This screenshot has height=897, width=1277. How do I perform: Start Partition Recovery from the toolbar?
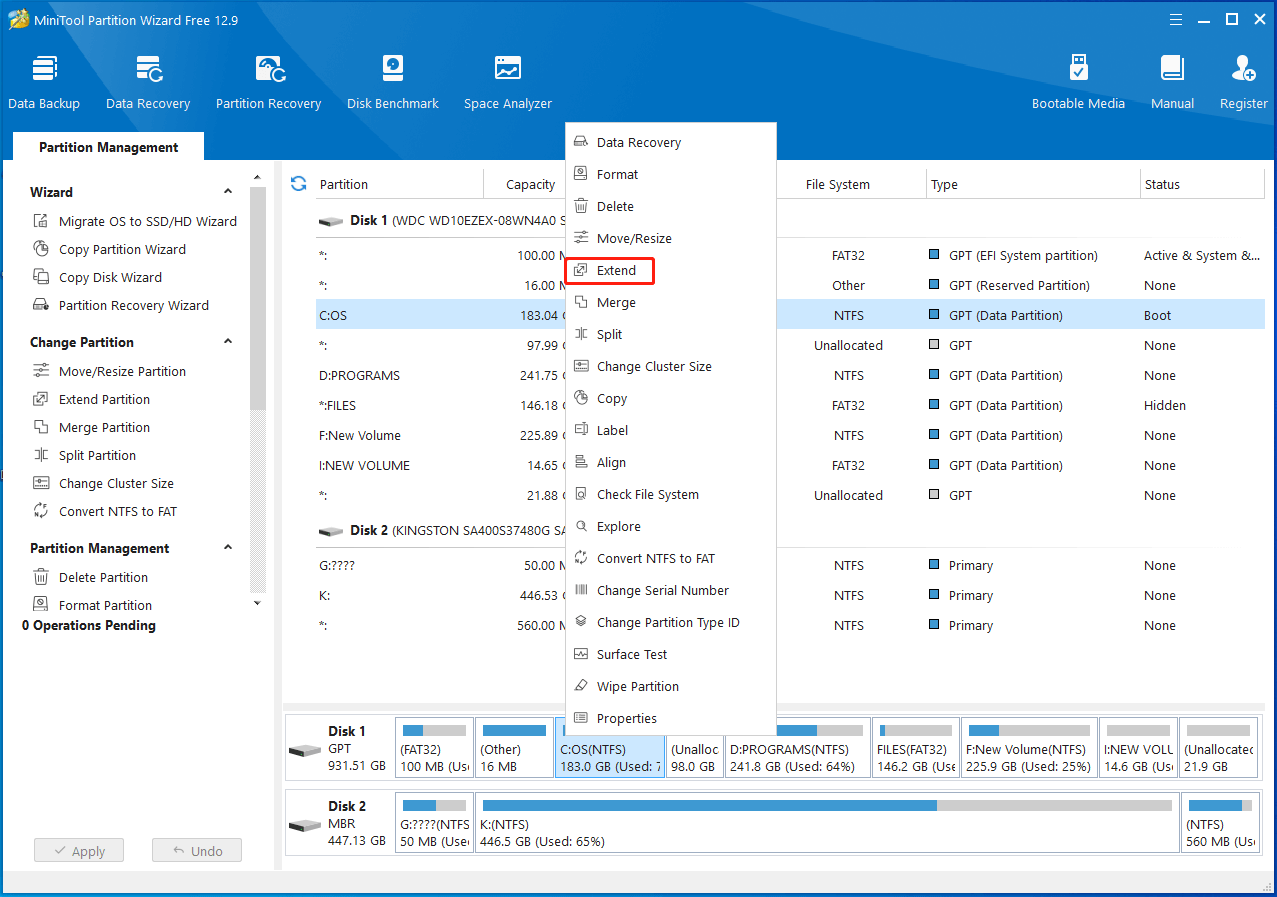[x=268, y=78]
